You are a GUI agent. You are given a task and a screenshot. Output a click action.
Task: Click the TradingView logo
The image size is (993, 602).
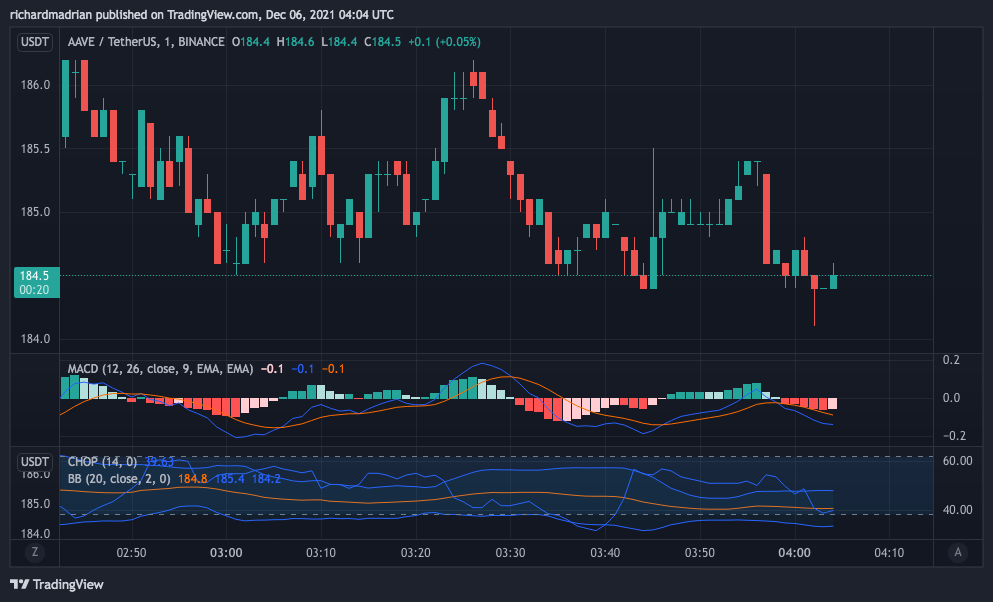click(56, 584)
